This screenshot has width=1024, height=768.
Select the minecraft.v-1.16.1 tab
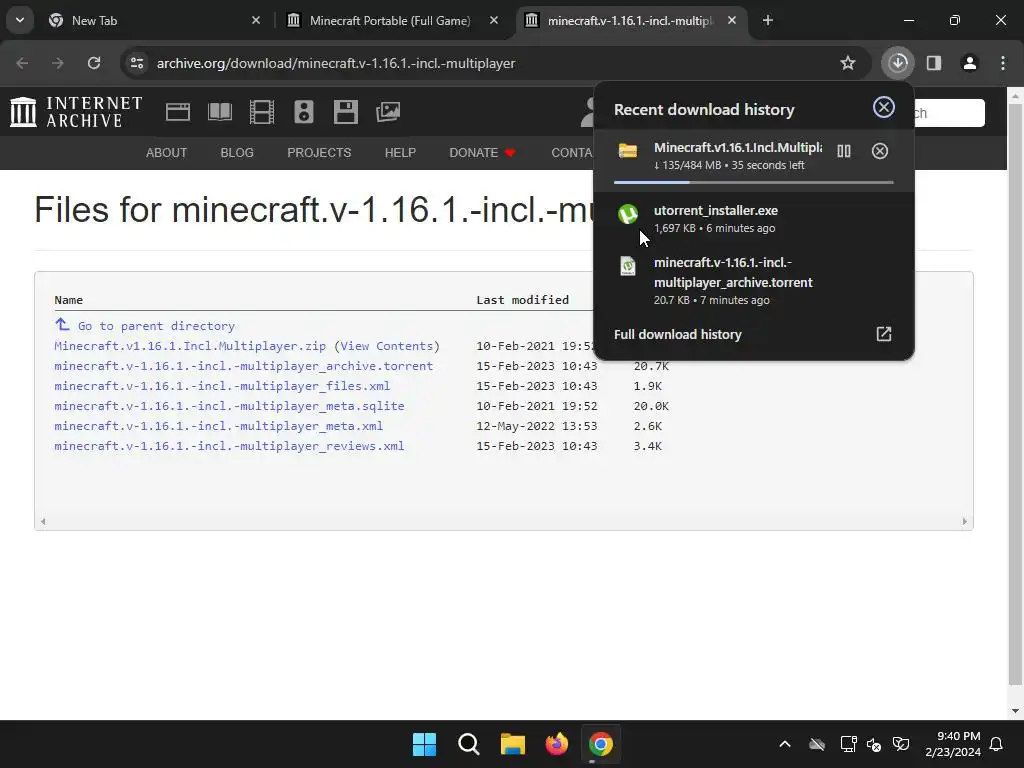pos(630,21)
